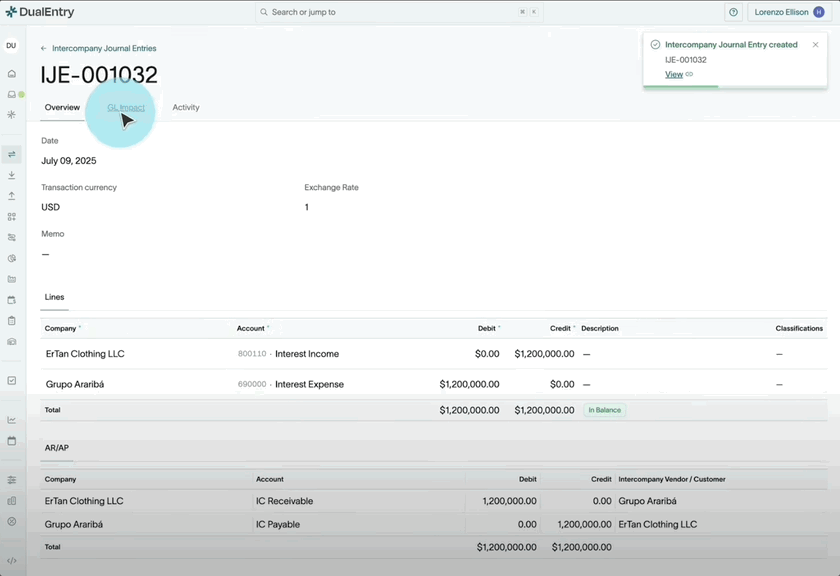Open the apps grid icon in the sidebar
The image size is (840, 576).
click(x=12, y=216)
